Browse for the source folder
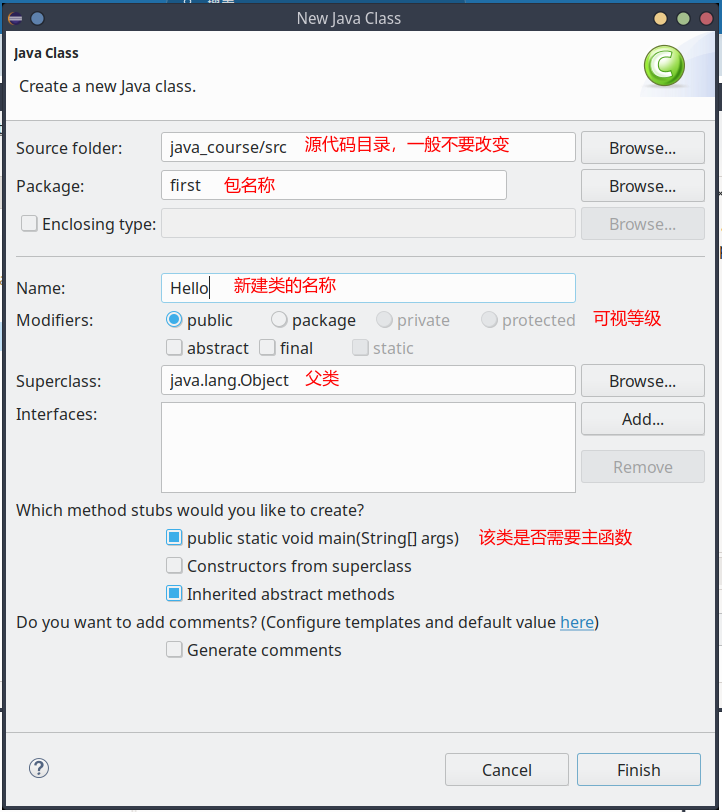This screenshot has height=812, width=722. click(x=642, y=148)
